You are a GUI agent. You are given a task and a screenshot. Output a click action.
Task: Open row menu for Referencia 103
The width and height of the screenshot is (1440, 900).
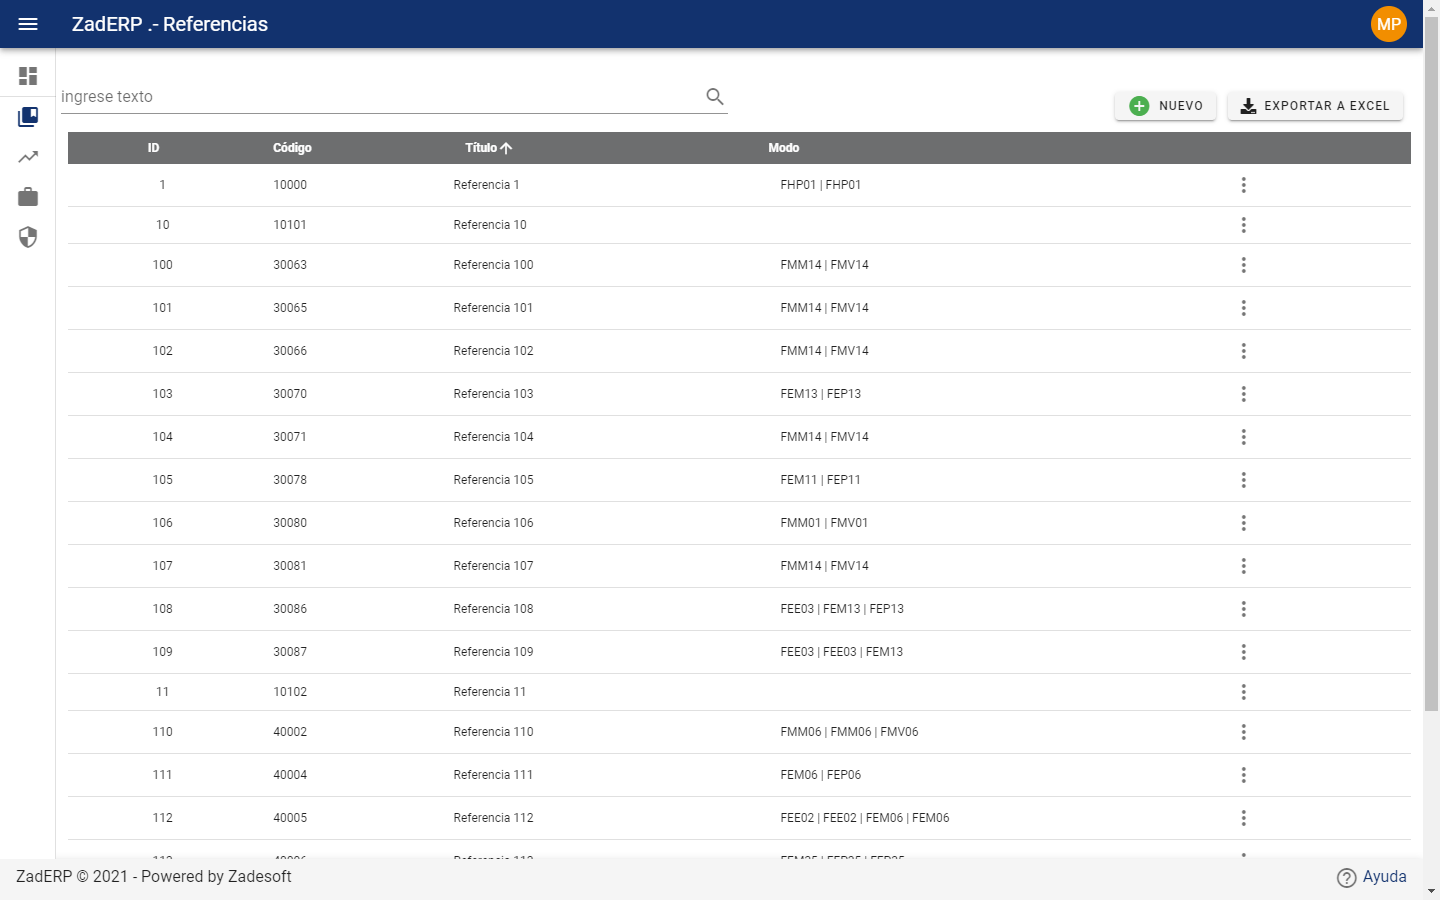tap(1244, 394)
